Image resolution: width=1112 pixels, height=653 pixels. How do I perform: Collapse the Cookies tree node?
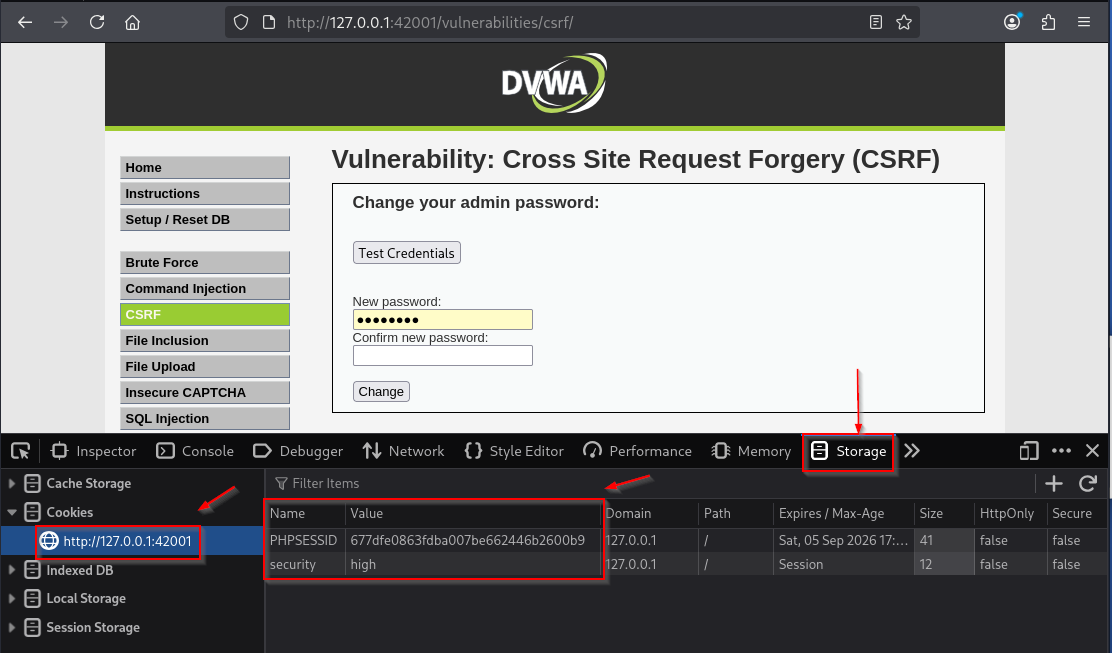click(12, 512)
